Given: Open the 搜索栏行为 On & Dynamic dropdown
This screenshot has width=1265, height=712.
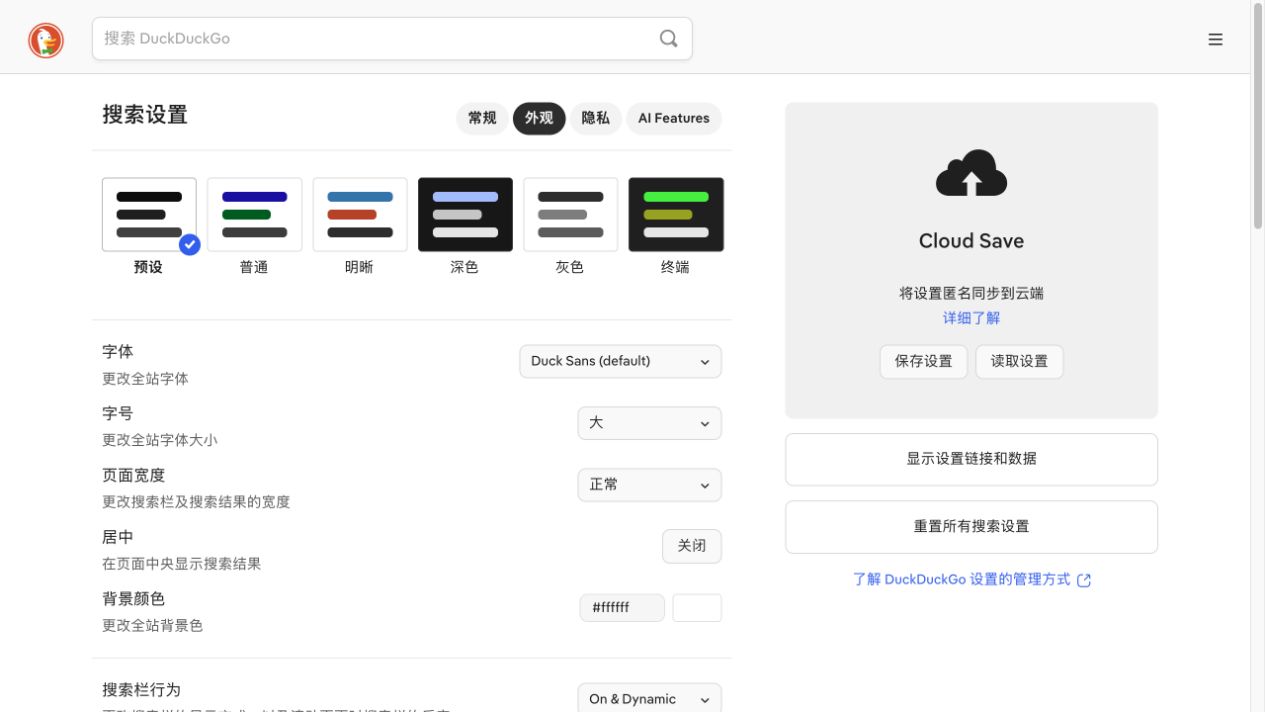Looking at the screenshot, I should (649, 698).
